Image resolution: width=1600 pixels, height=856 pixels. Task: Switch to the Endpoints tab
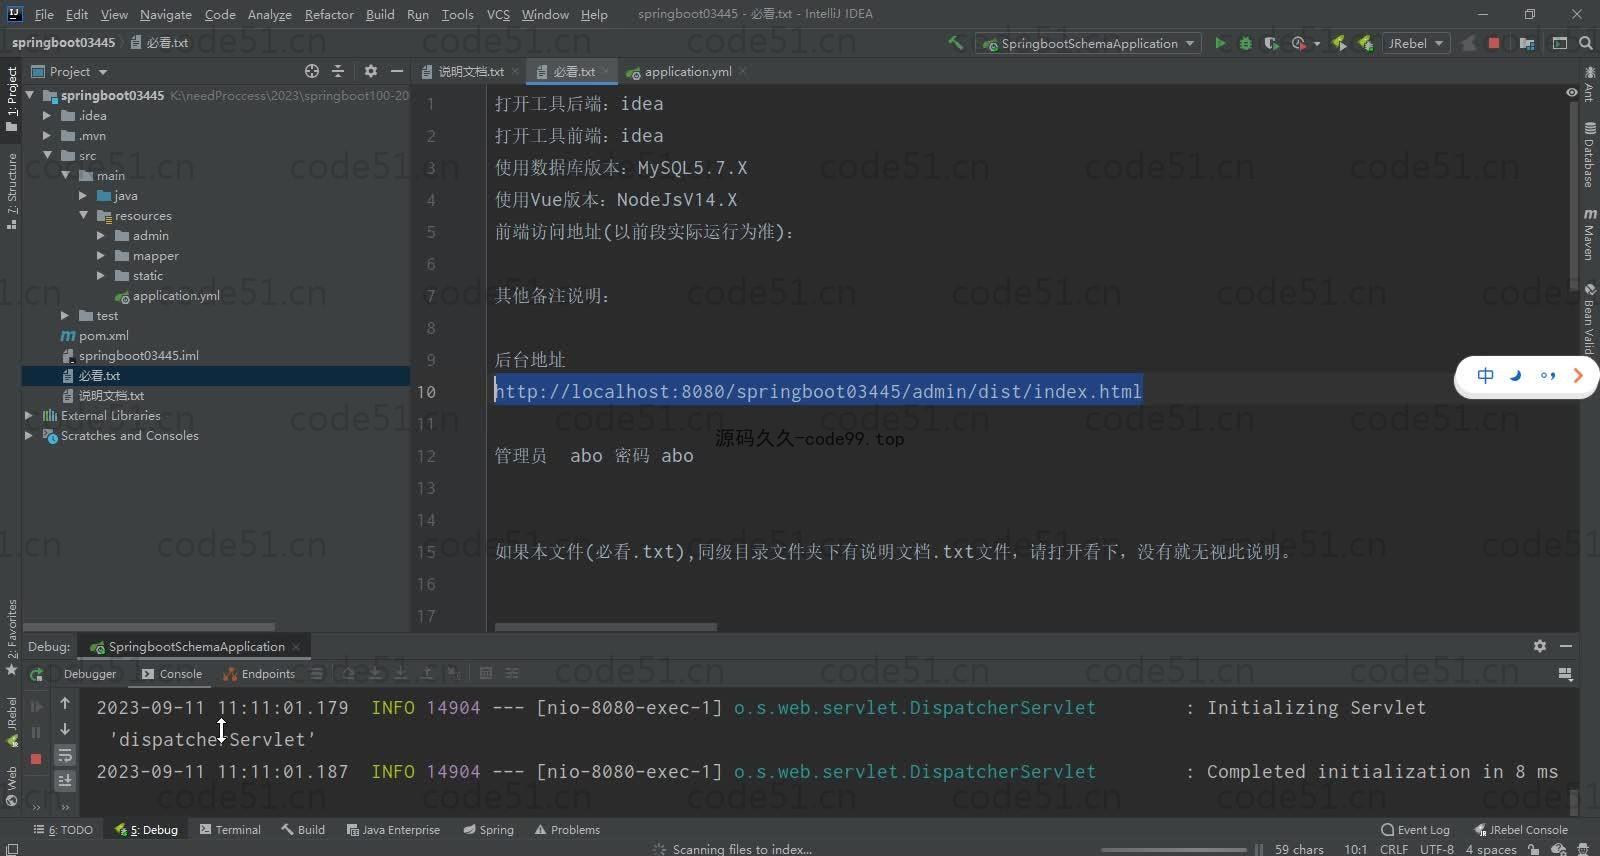click(x=259, y=673)
